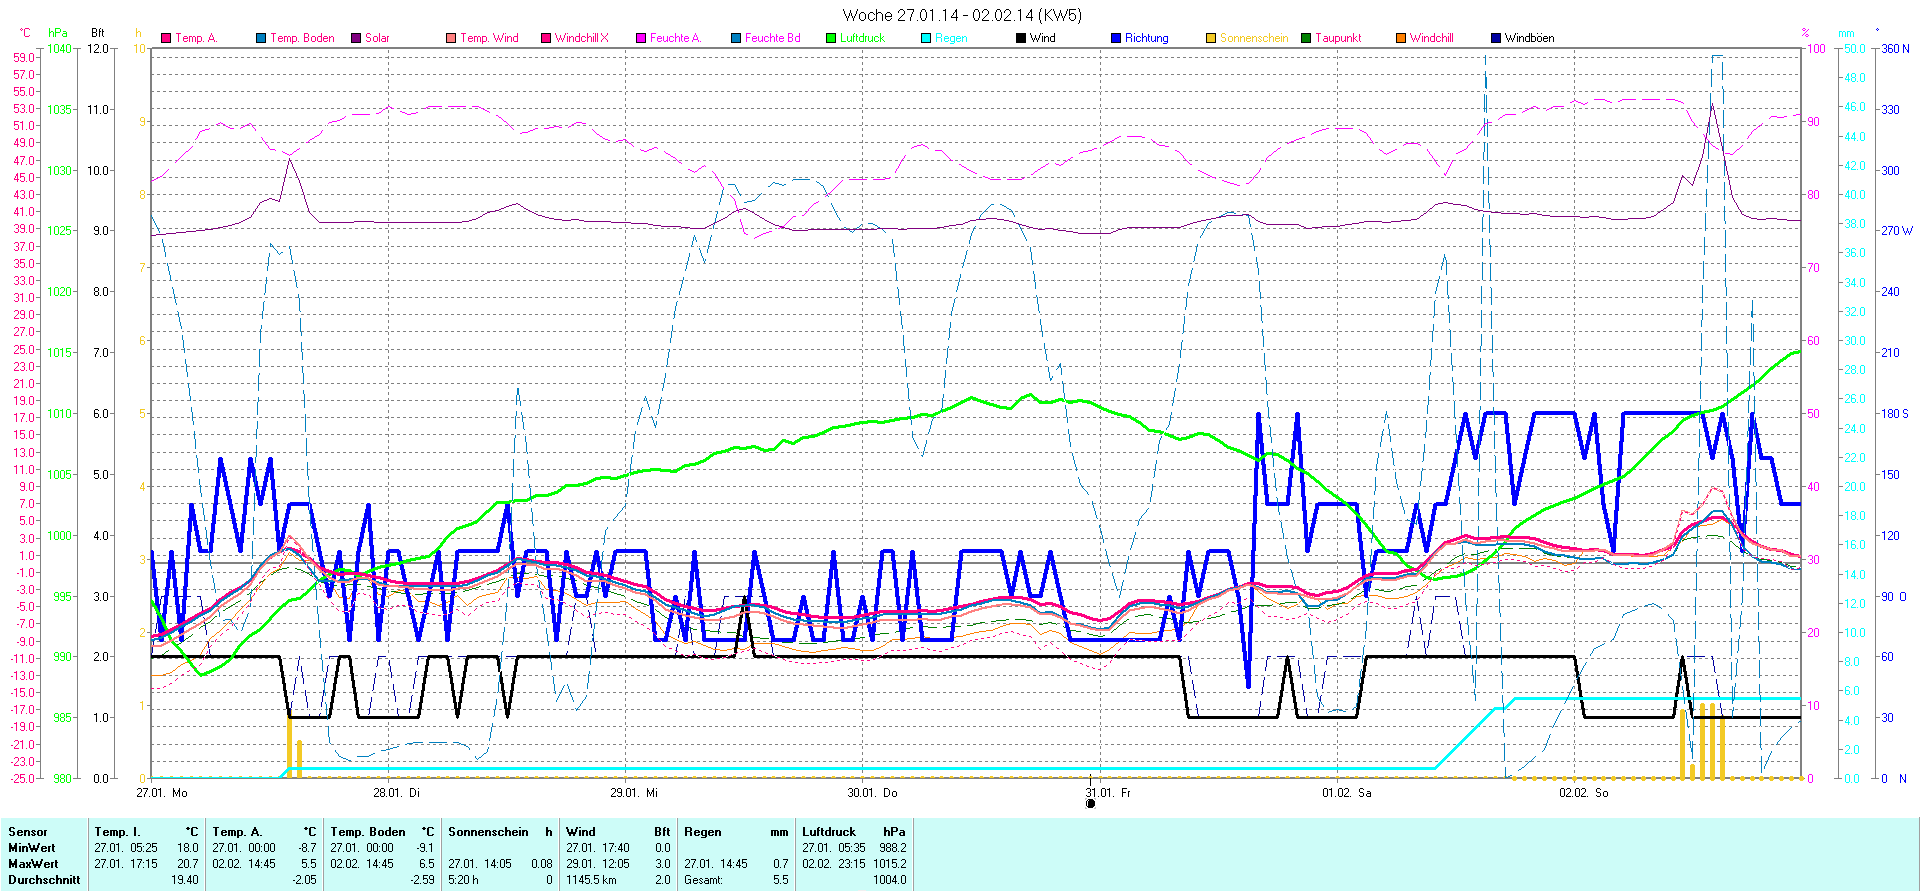This screenshot has height=891, width=1920.
Task: Click the cyan Regen legend square
Action: click(x=926, y=38)
